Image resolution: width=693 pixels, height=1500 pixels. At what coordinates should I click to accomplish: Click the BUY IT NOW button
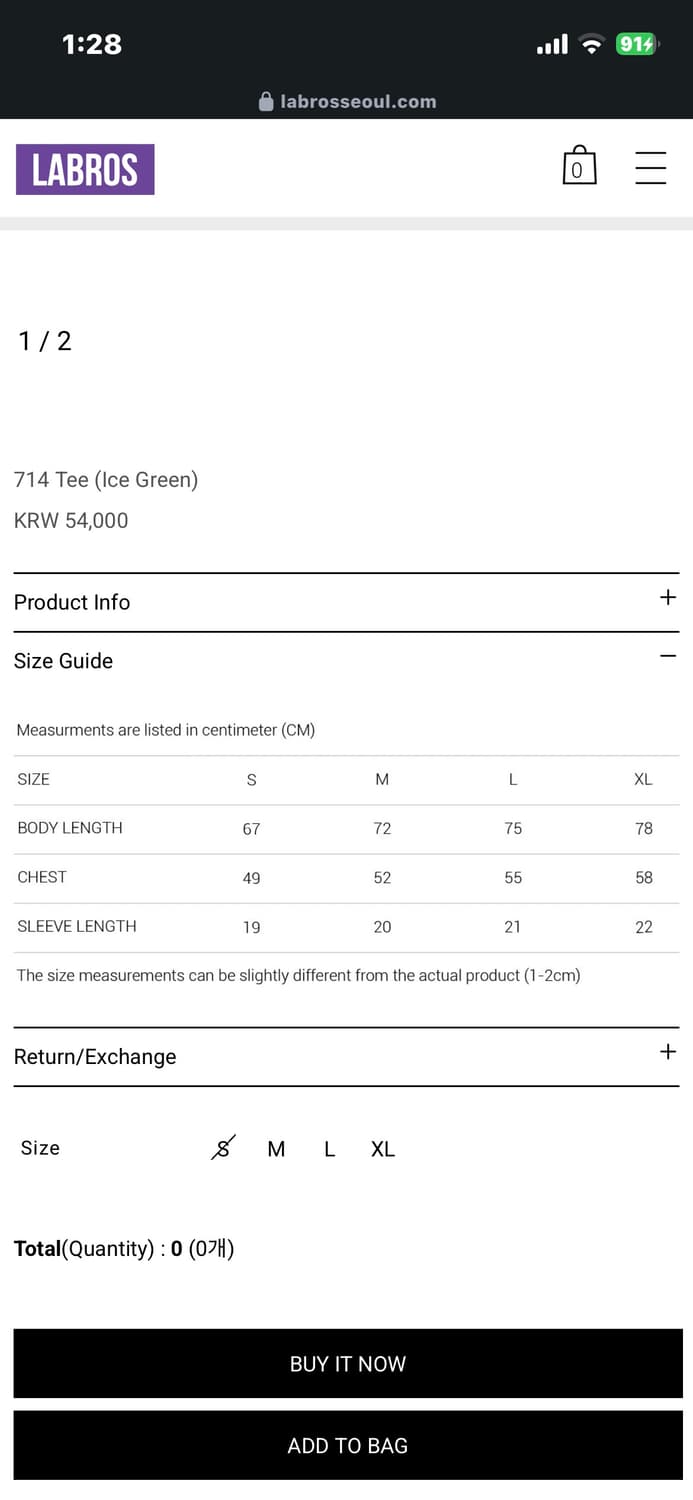pyautogui.click(x=348, y=1364)
